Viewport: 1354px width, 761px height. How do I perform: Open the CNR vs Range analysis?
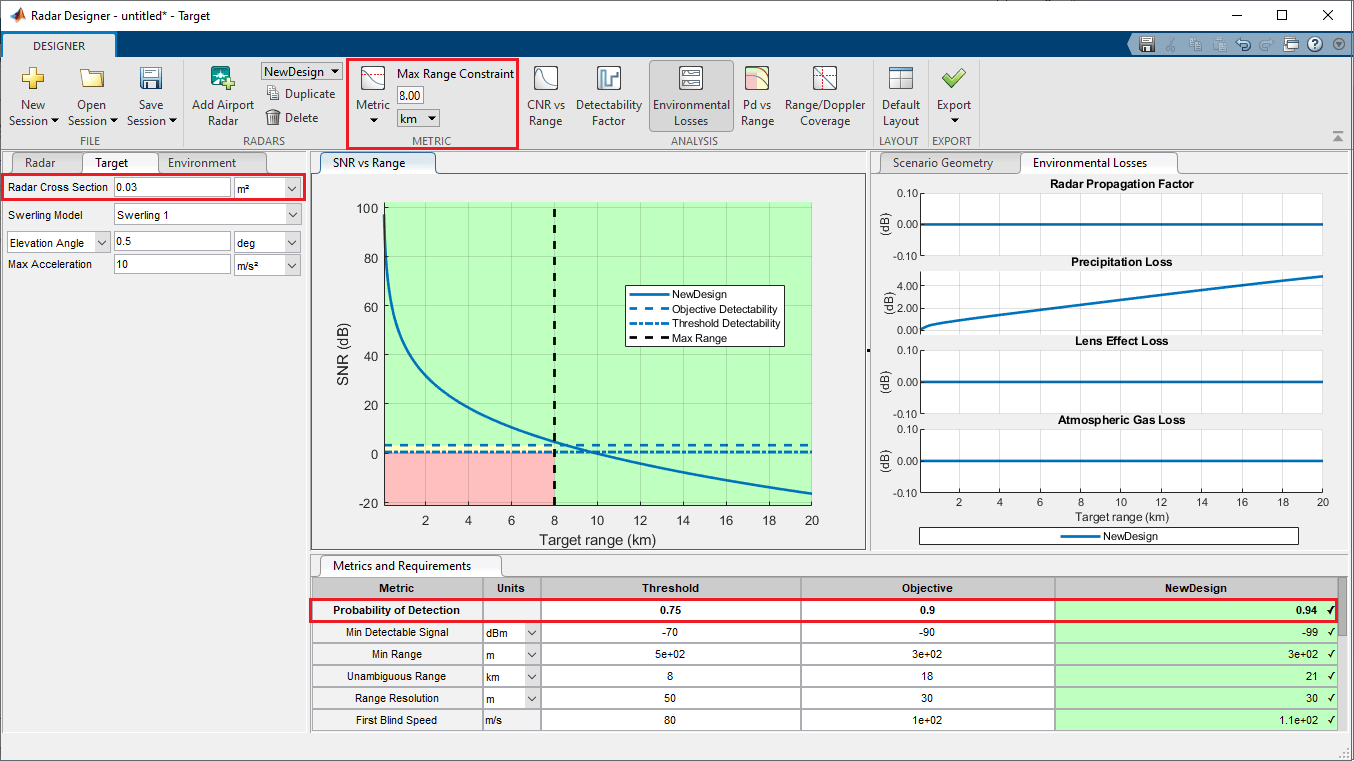coord(546,80)
